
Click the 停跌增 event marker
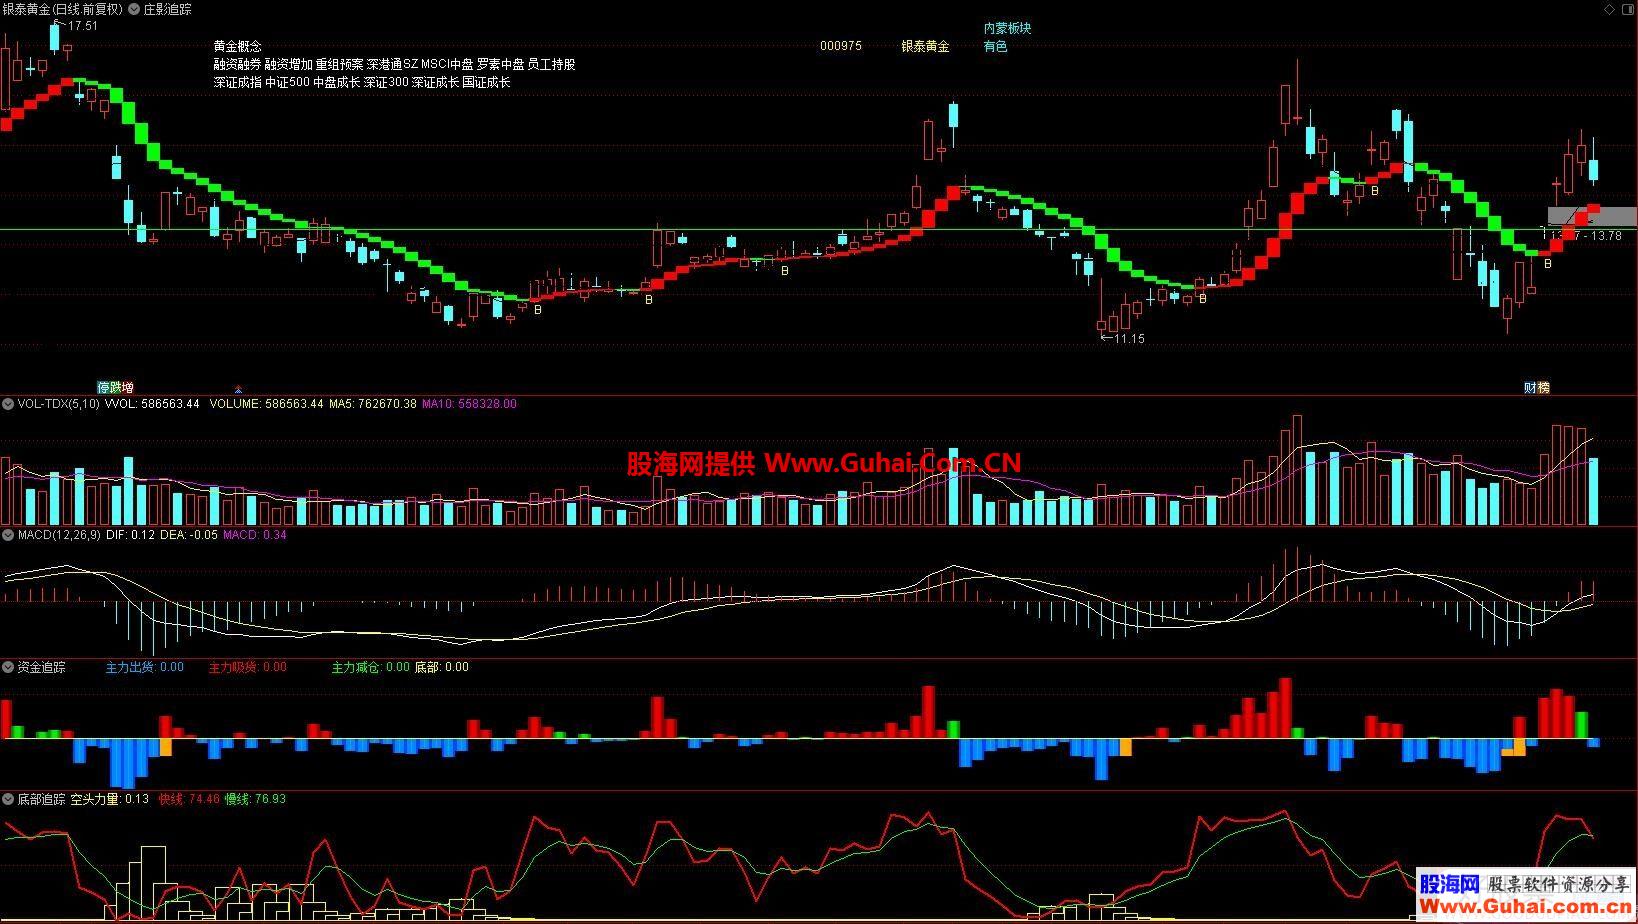click(x=115, y=387)
